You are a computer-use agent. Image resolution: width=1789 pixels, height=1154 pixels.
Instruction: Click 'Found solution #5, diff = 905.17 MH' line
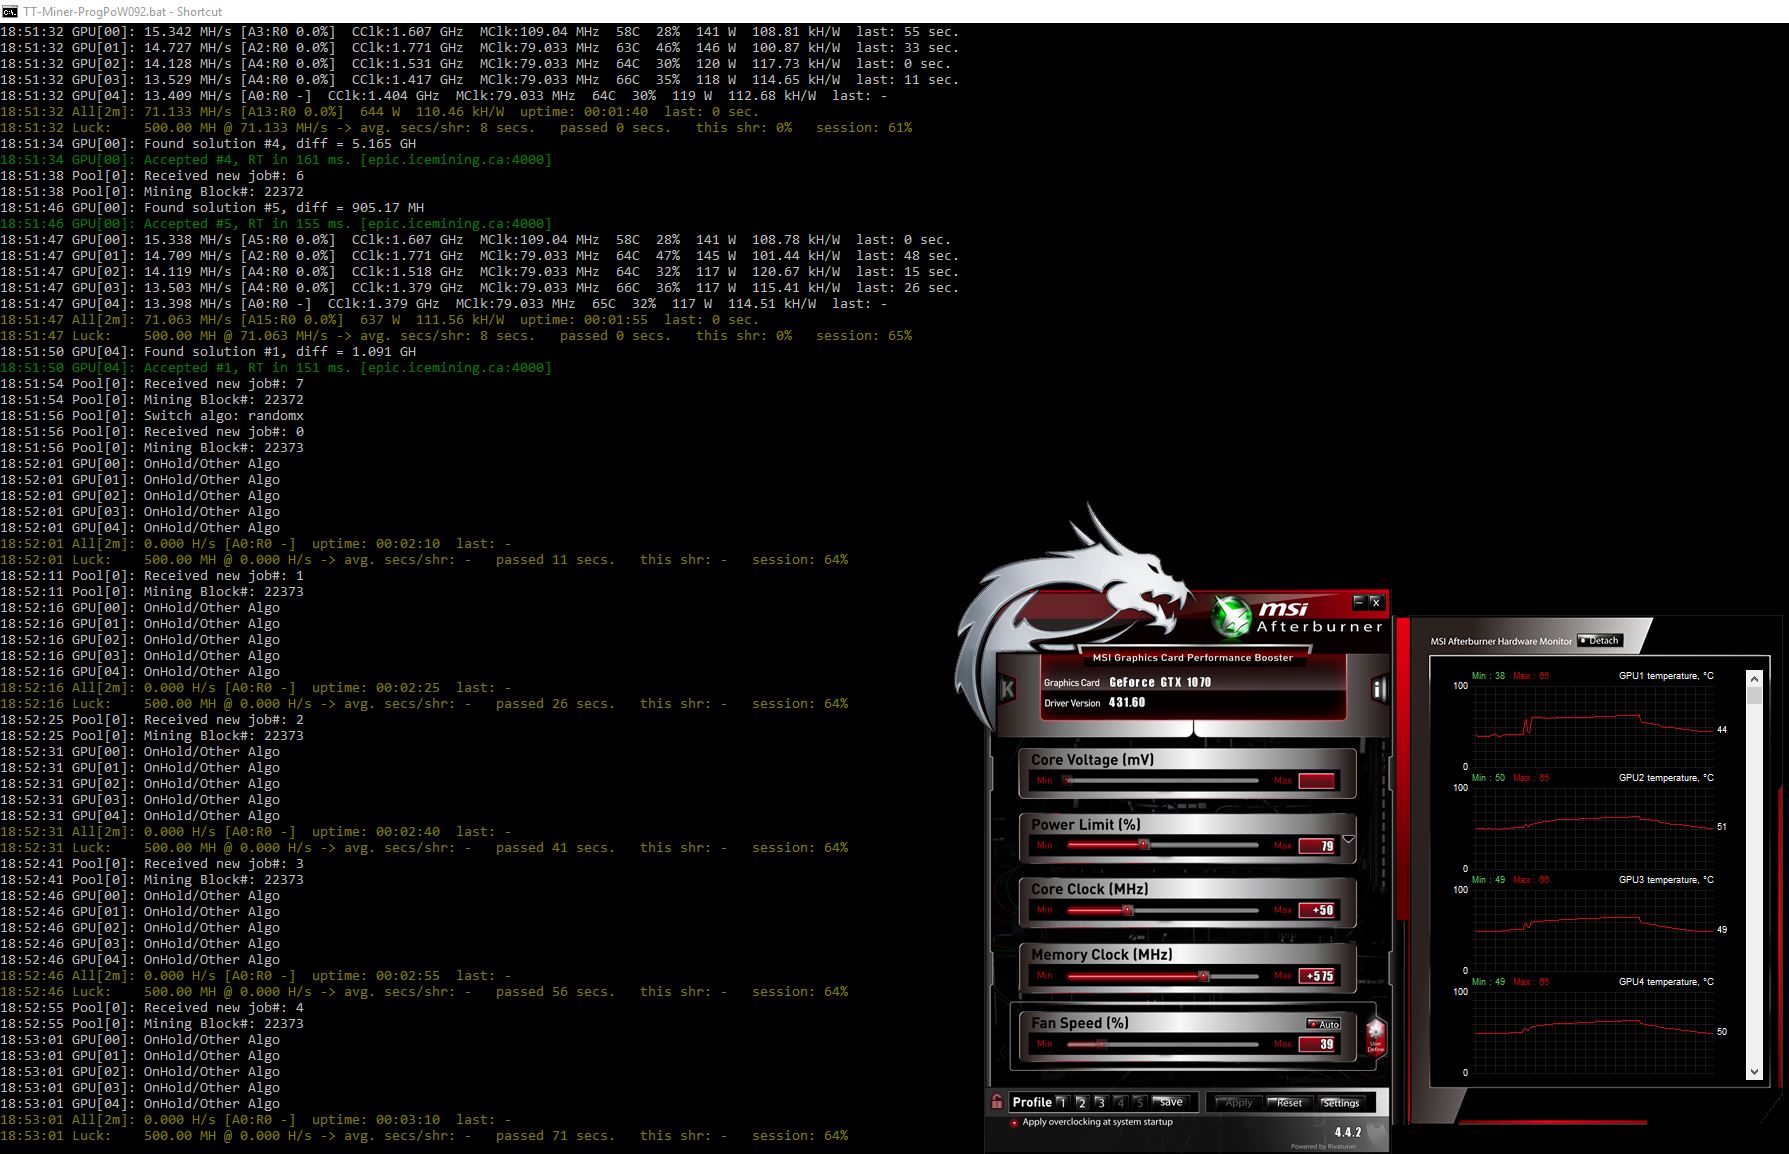[212, 208]
